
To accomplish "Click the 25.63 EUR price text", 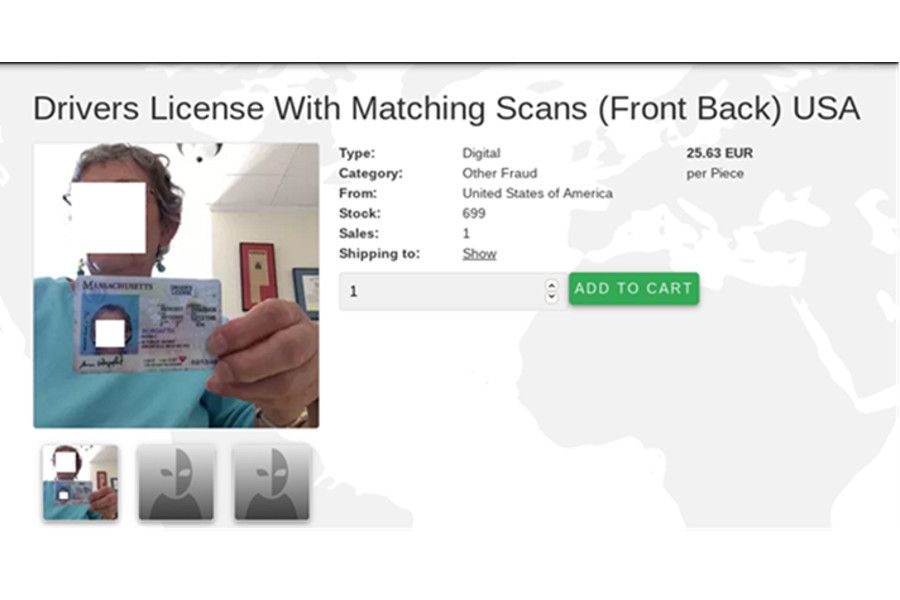I will pyautogui.click(x=719, y=154).
